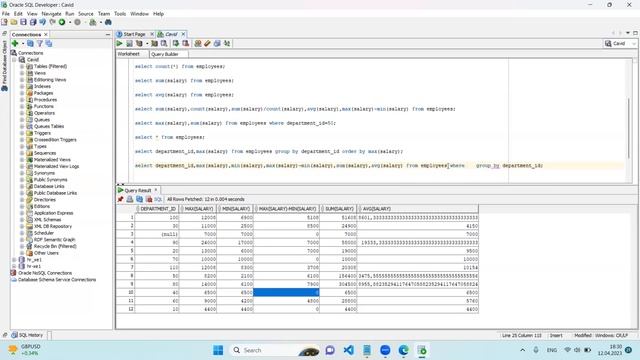Switch to the Start Page tab

tap(134, 34)
